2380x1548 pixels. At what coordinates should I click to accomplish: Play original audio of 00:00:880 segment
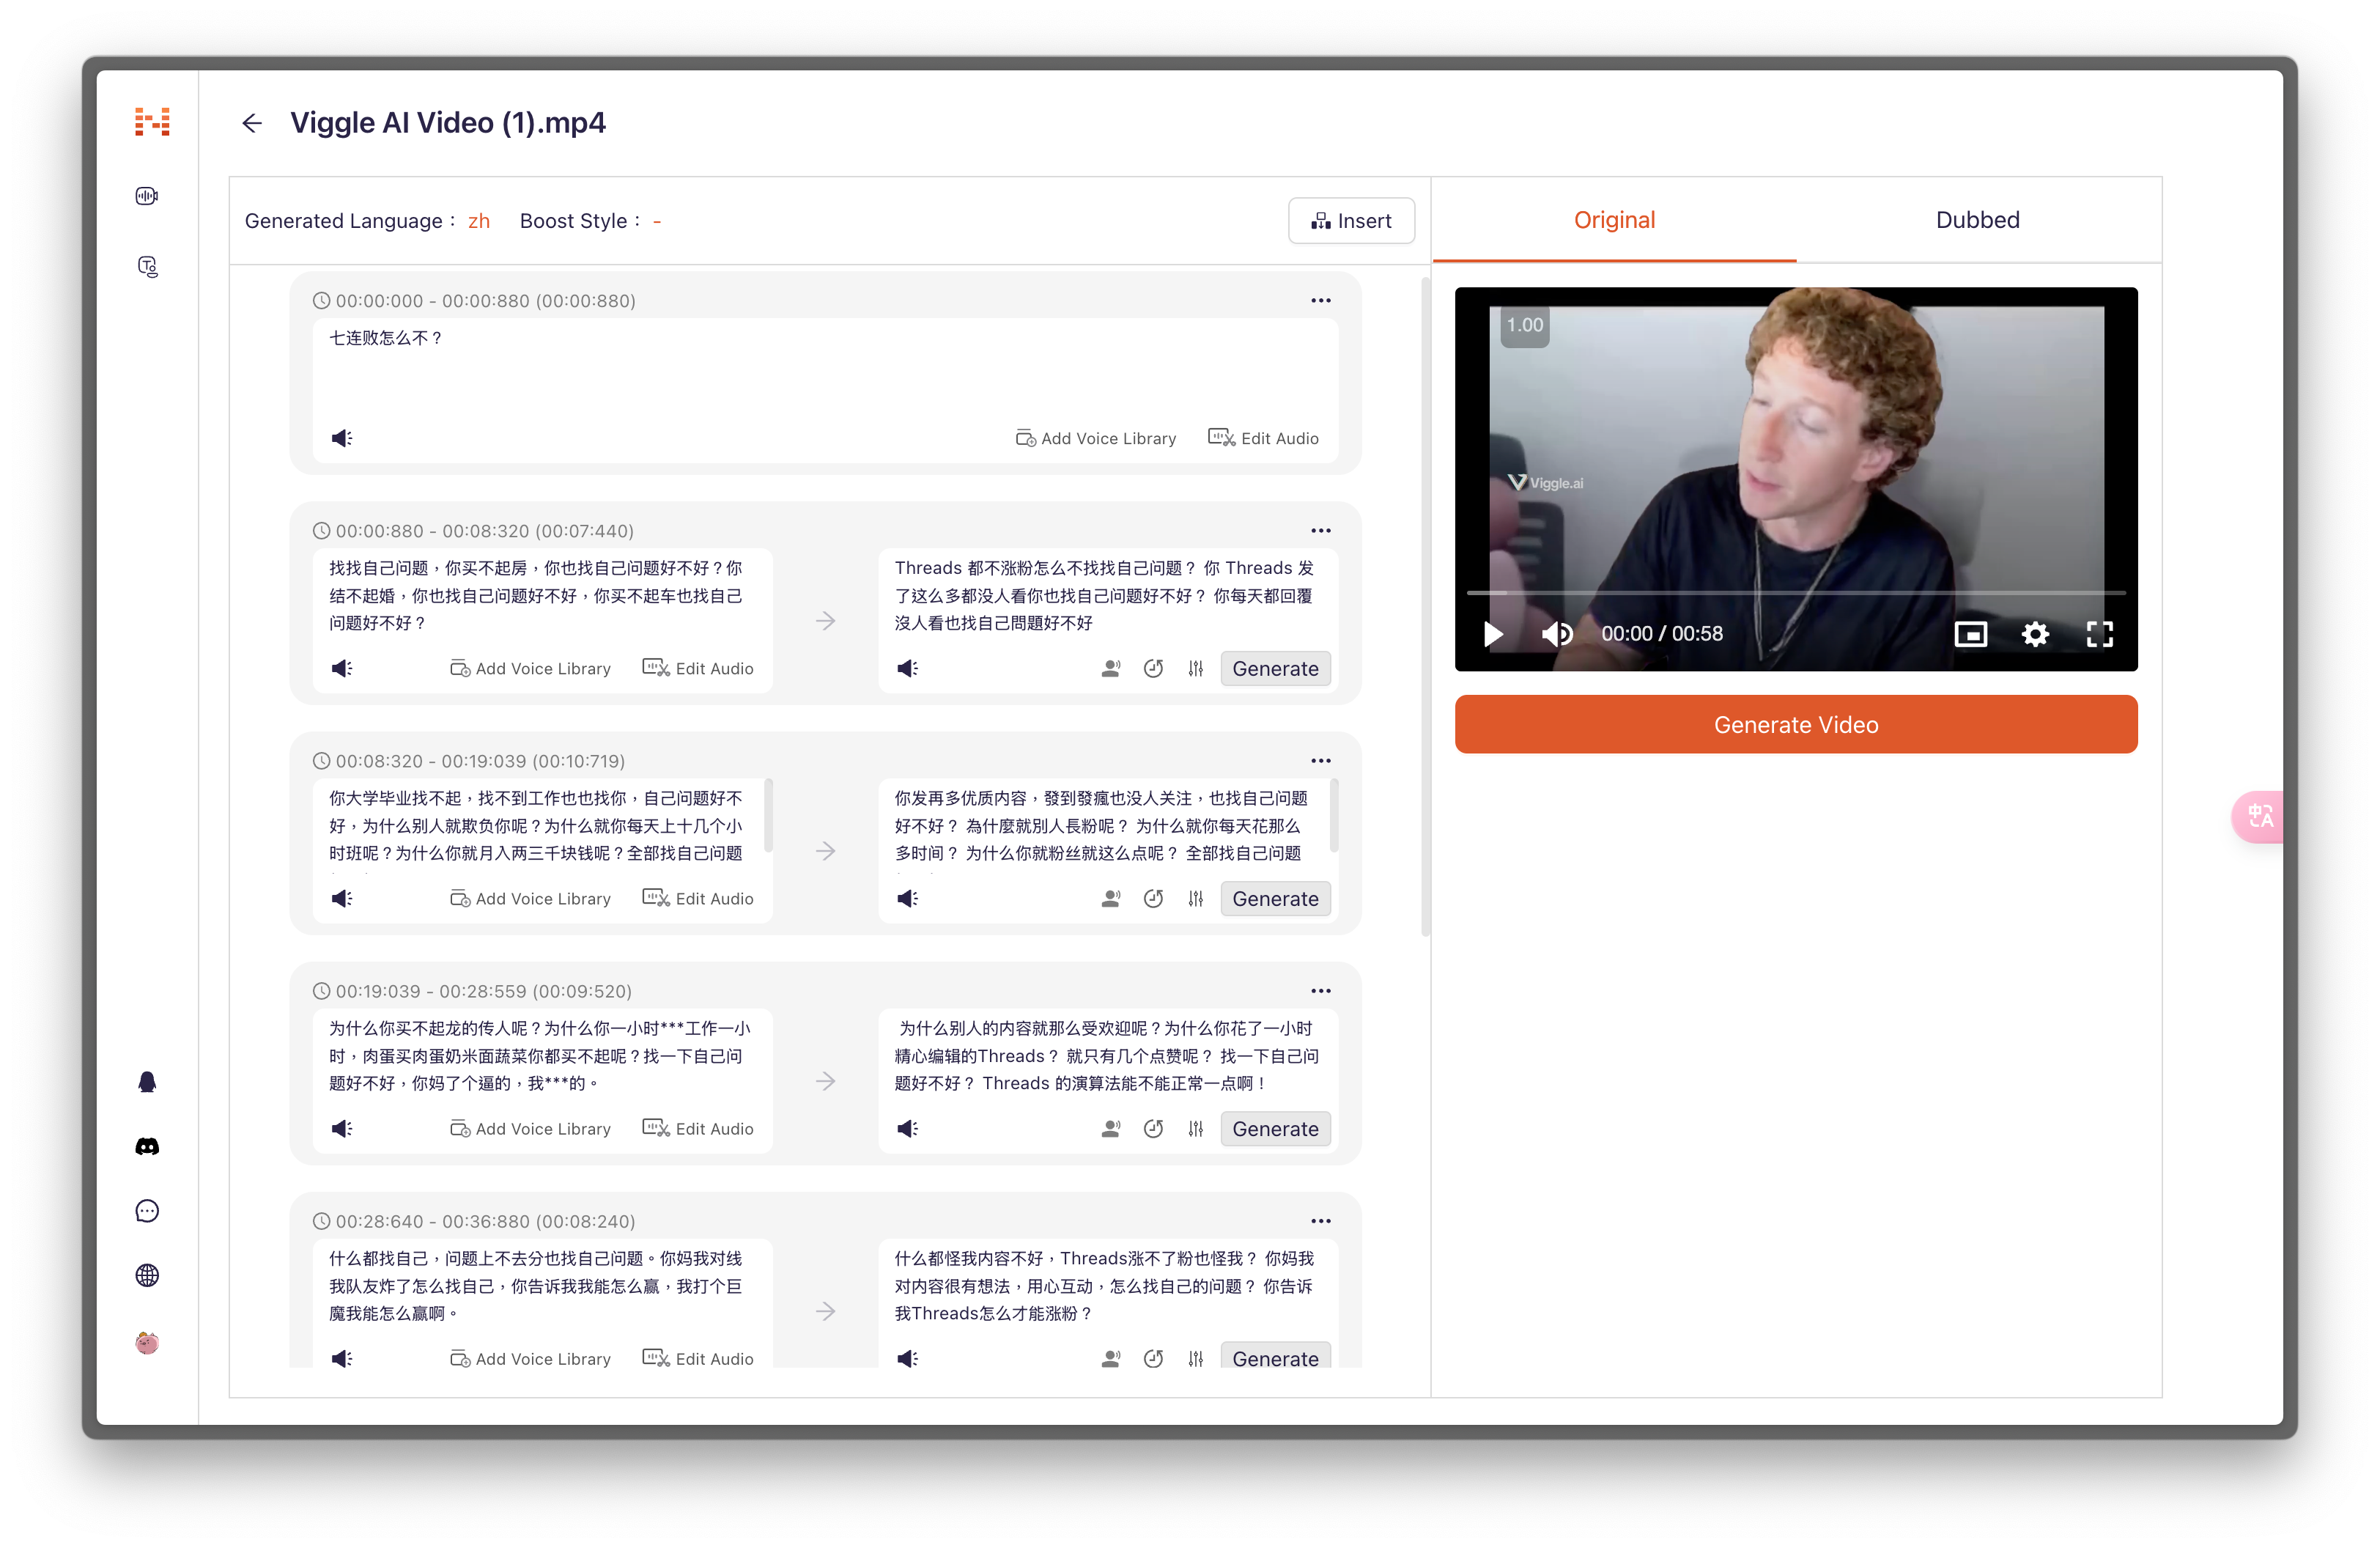pyautogui.click(x=342, y=668)
